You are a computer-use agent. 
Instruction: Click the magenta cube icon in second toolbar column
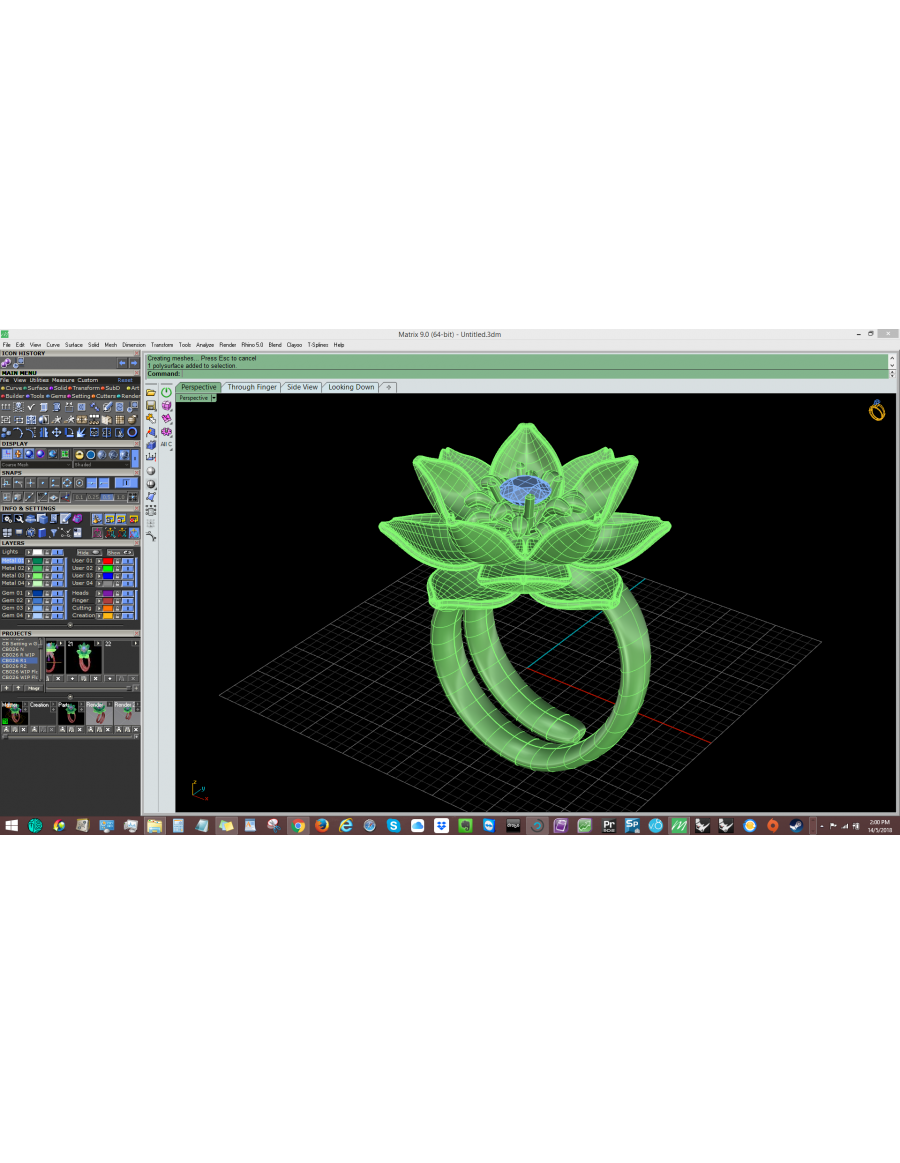click(166, 405)
